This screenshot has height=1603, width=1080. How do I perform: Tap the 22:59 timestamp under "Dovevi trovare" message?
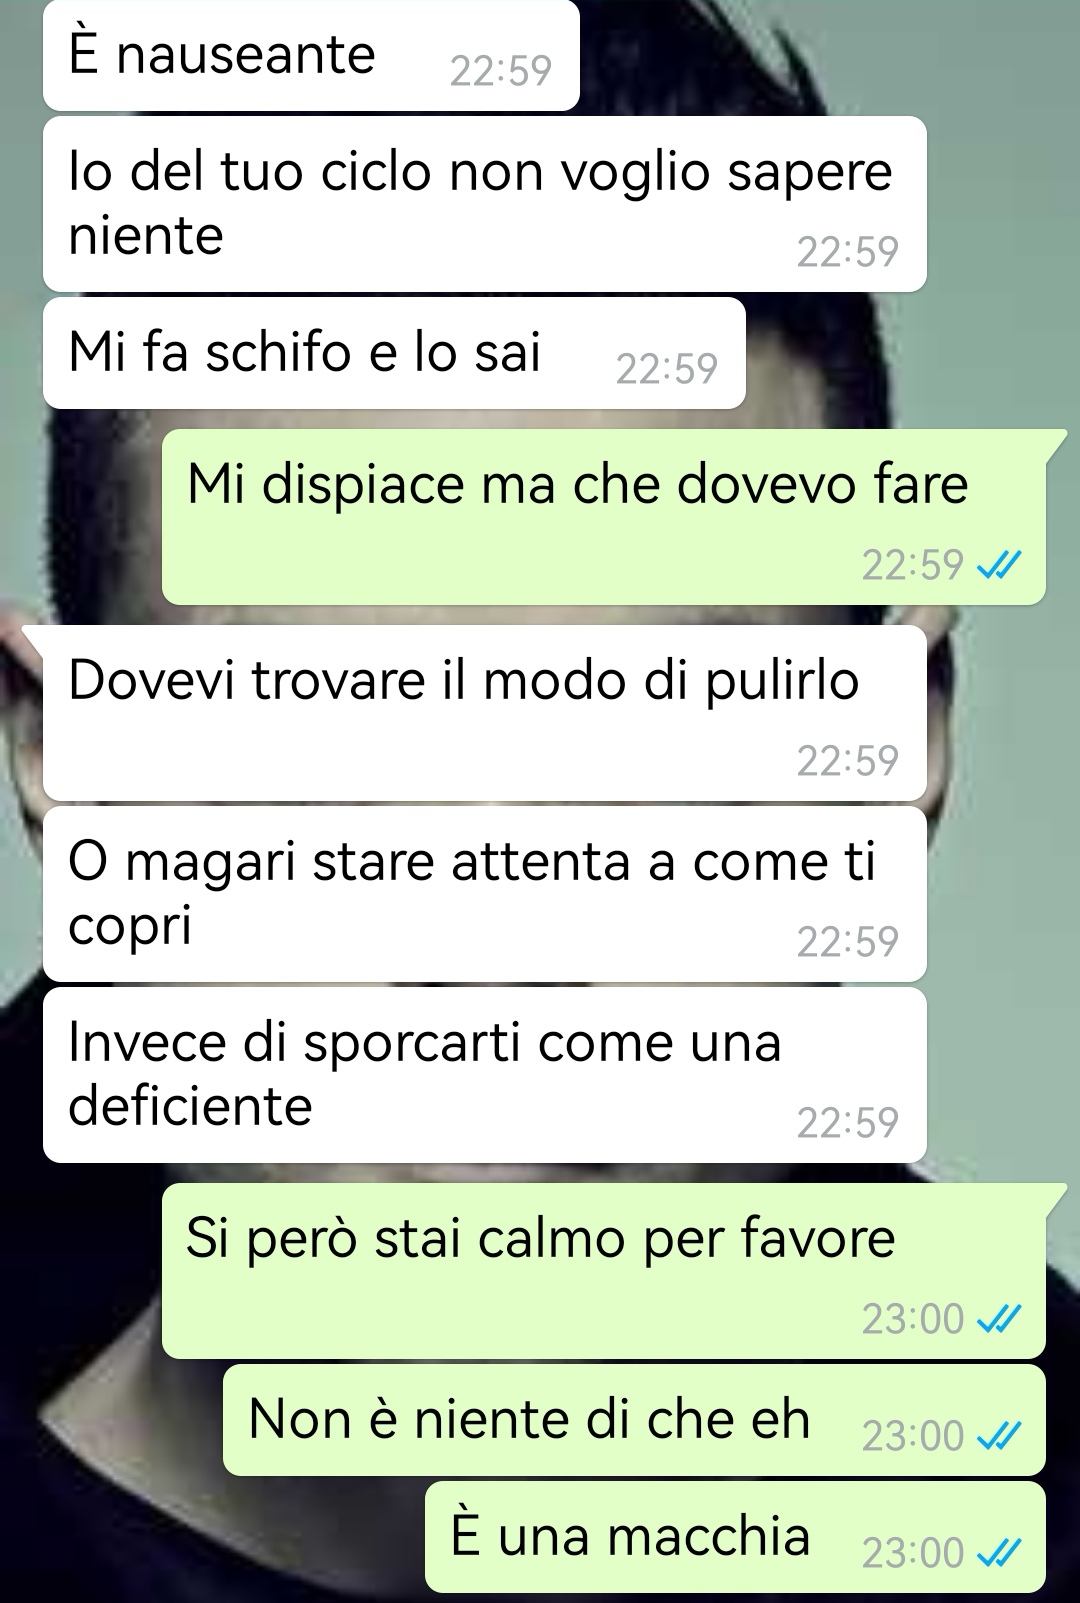click(x=848, y=762)
